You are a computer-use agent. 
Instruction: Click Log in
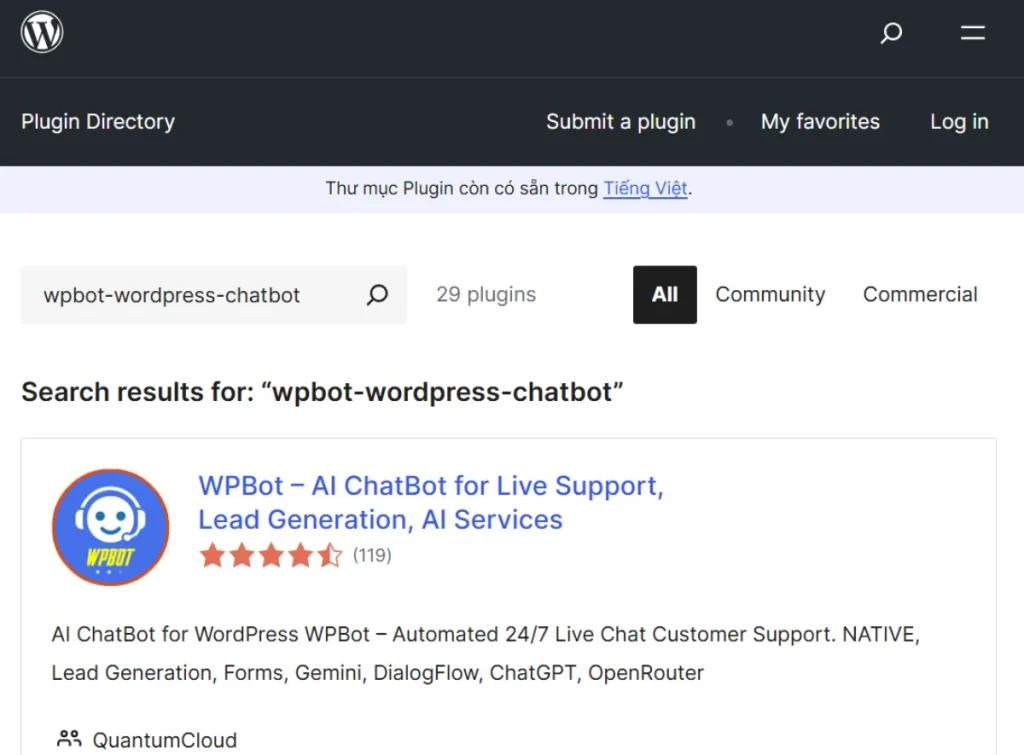pyautogui.click(x=959, y=121)
